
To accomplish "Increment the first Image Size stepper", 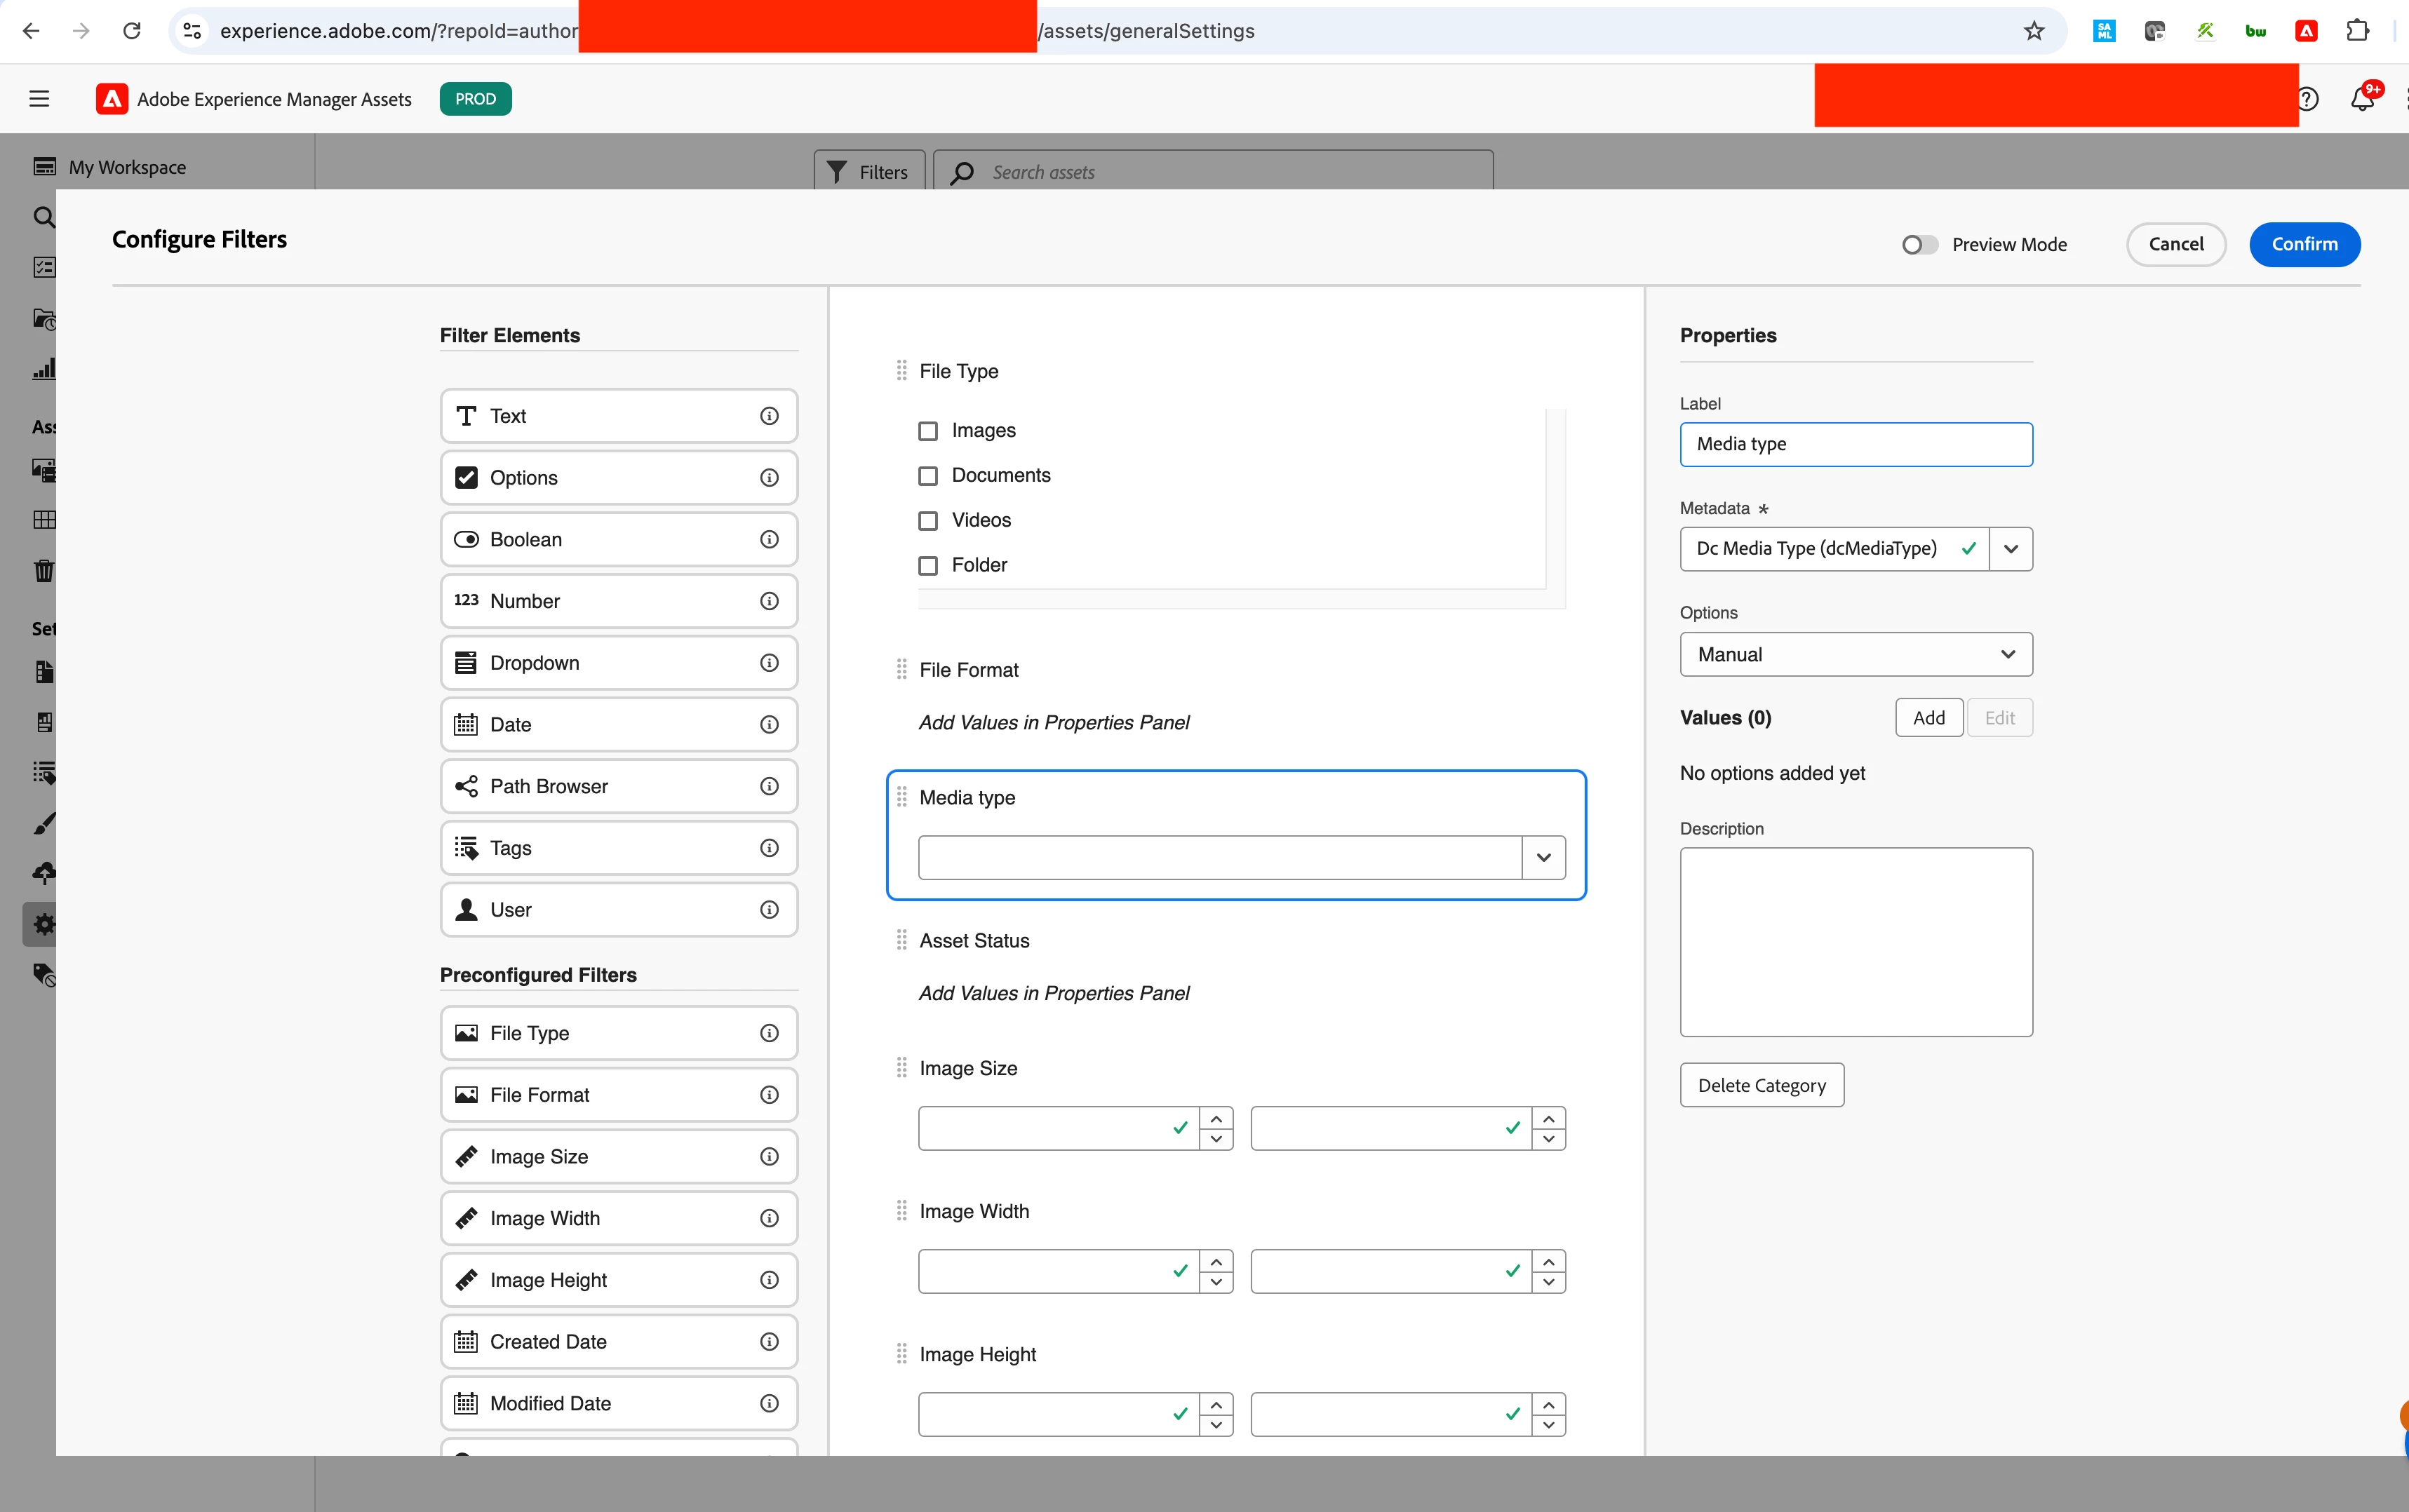I will [1216, 1119].
